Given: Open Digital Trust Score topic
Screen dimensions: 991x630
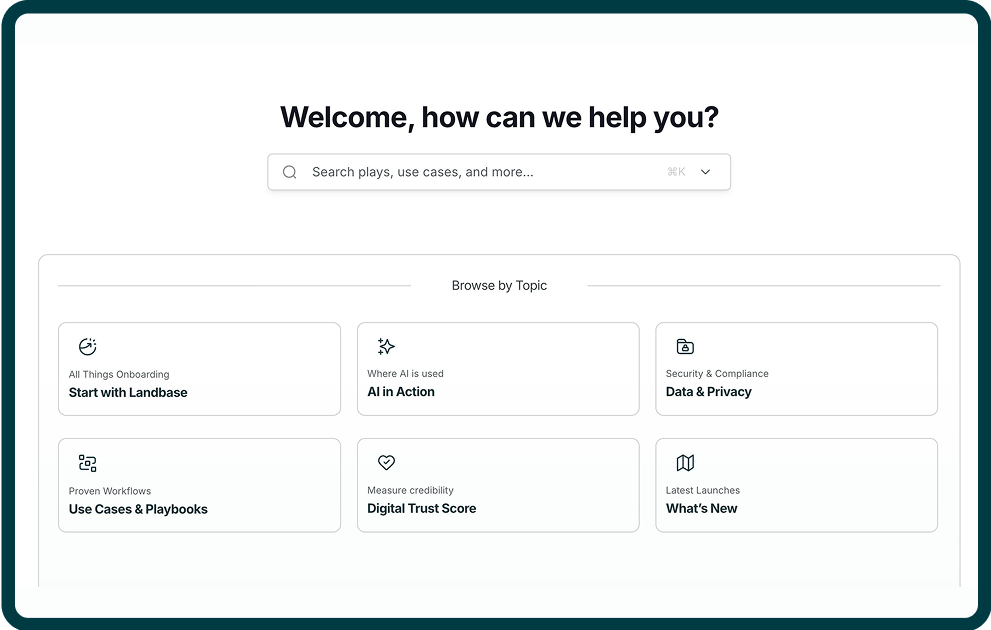Looking at the screenshot, I should [x=498, y=485].
